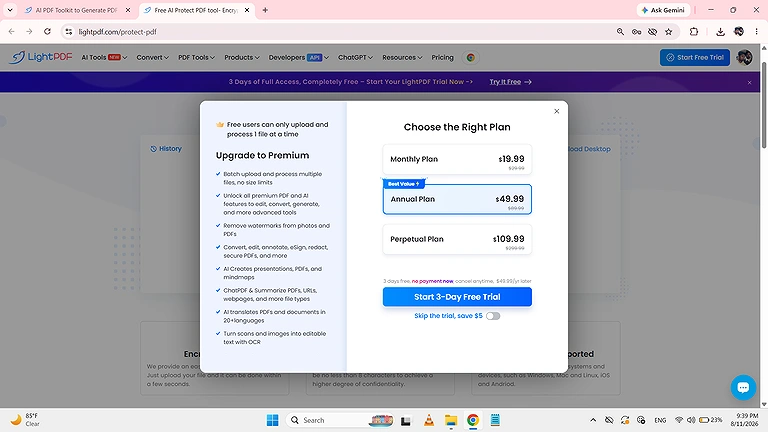The height and width of the screenshot is (432, 768).
Task: Click the ENG language indicator
Action: [660, 420]
